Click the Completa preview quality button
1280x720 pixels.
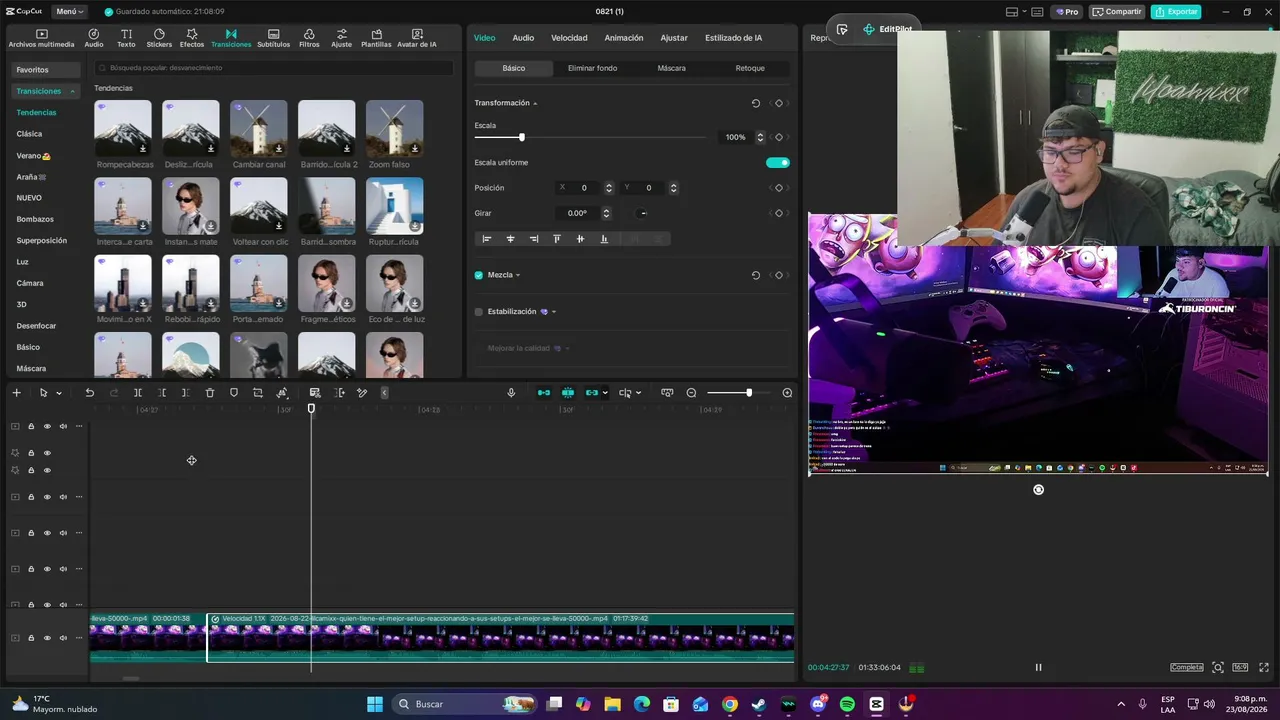click(x=1187, y=667)
